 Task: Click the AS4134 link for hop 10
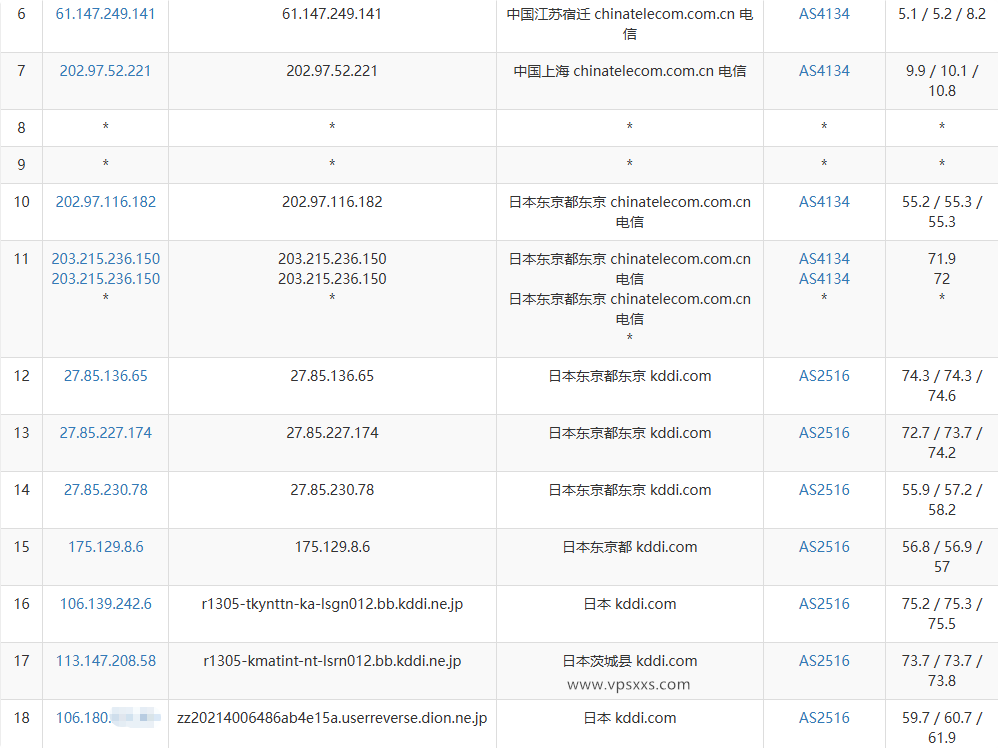[823, 201]
